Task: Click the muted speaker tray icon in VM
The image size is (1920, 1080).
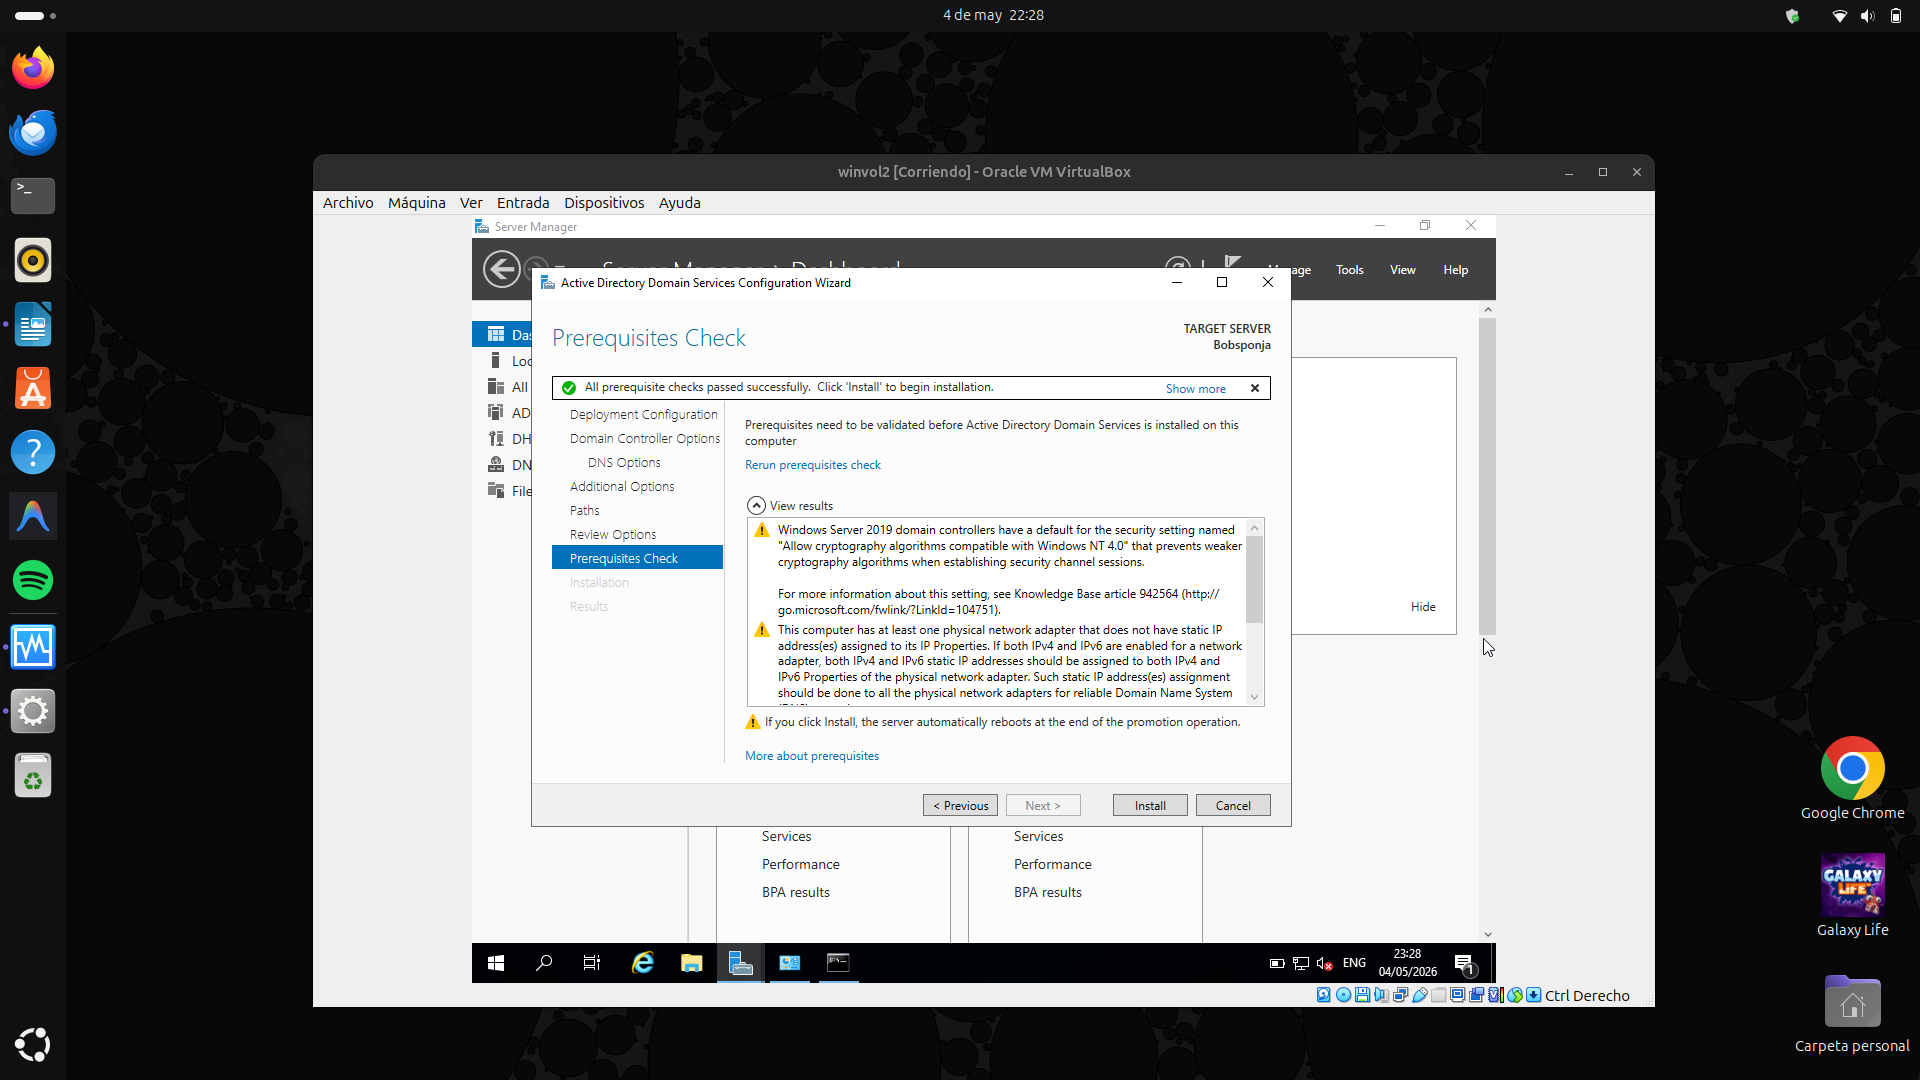Action: (x=1325, y=964)
